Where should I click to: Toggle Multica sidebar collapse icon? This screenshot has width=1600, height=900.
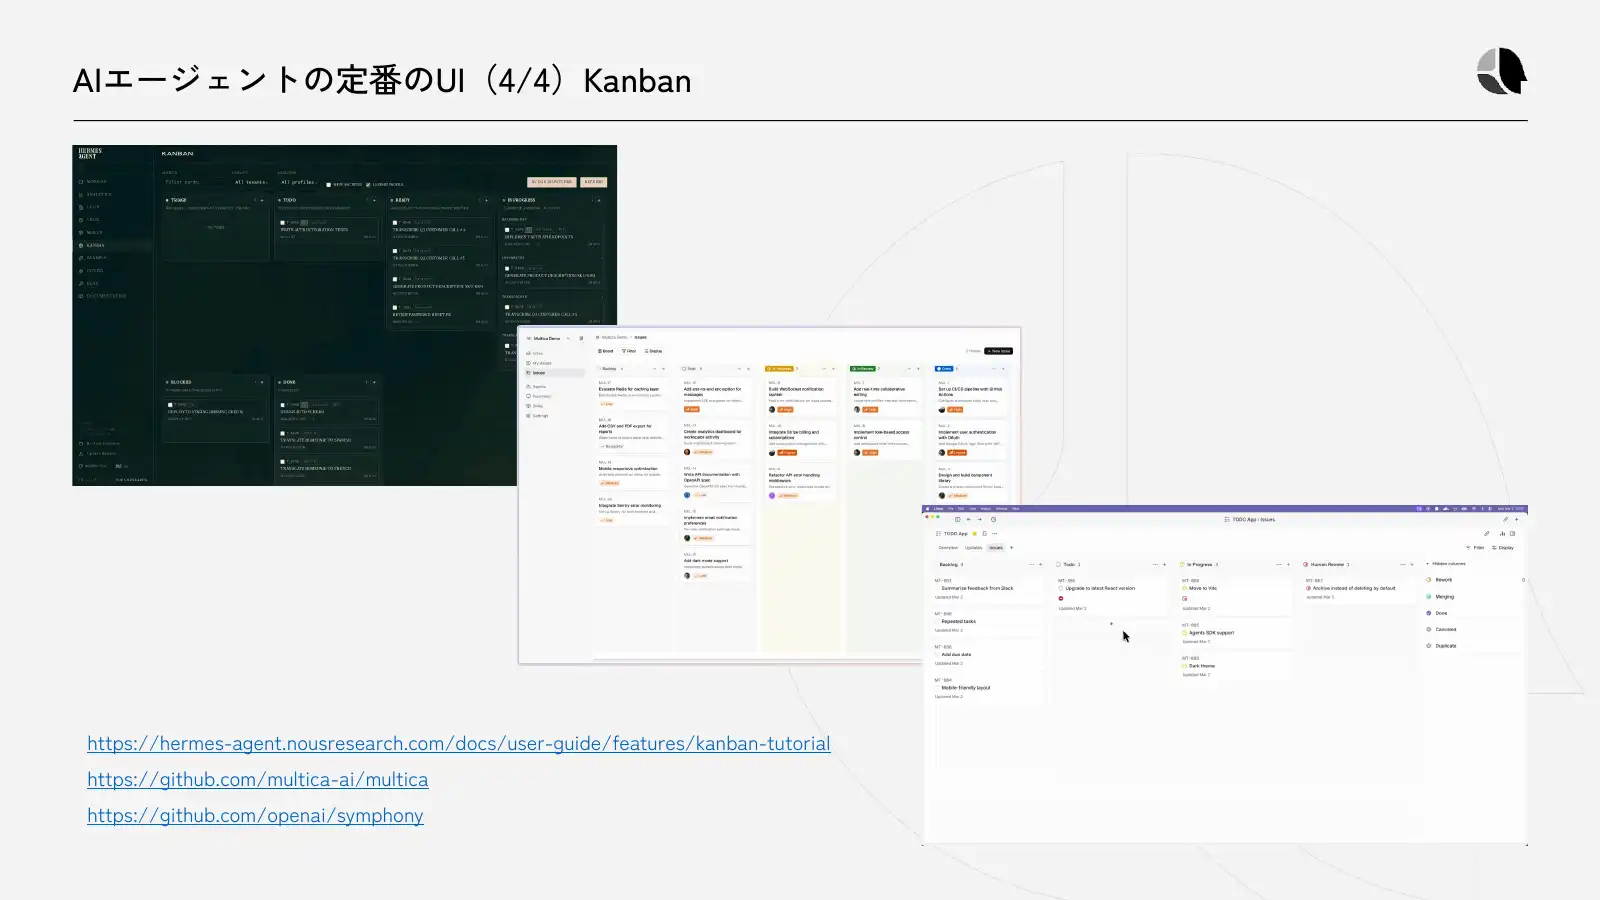581,338
